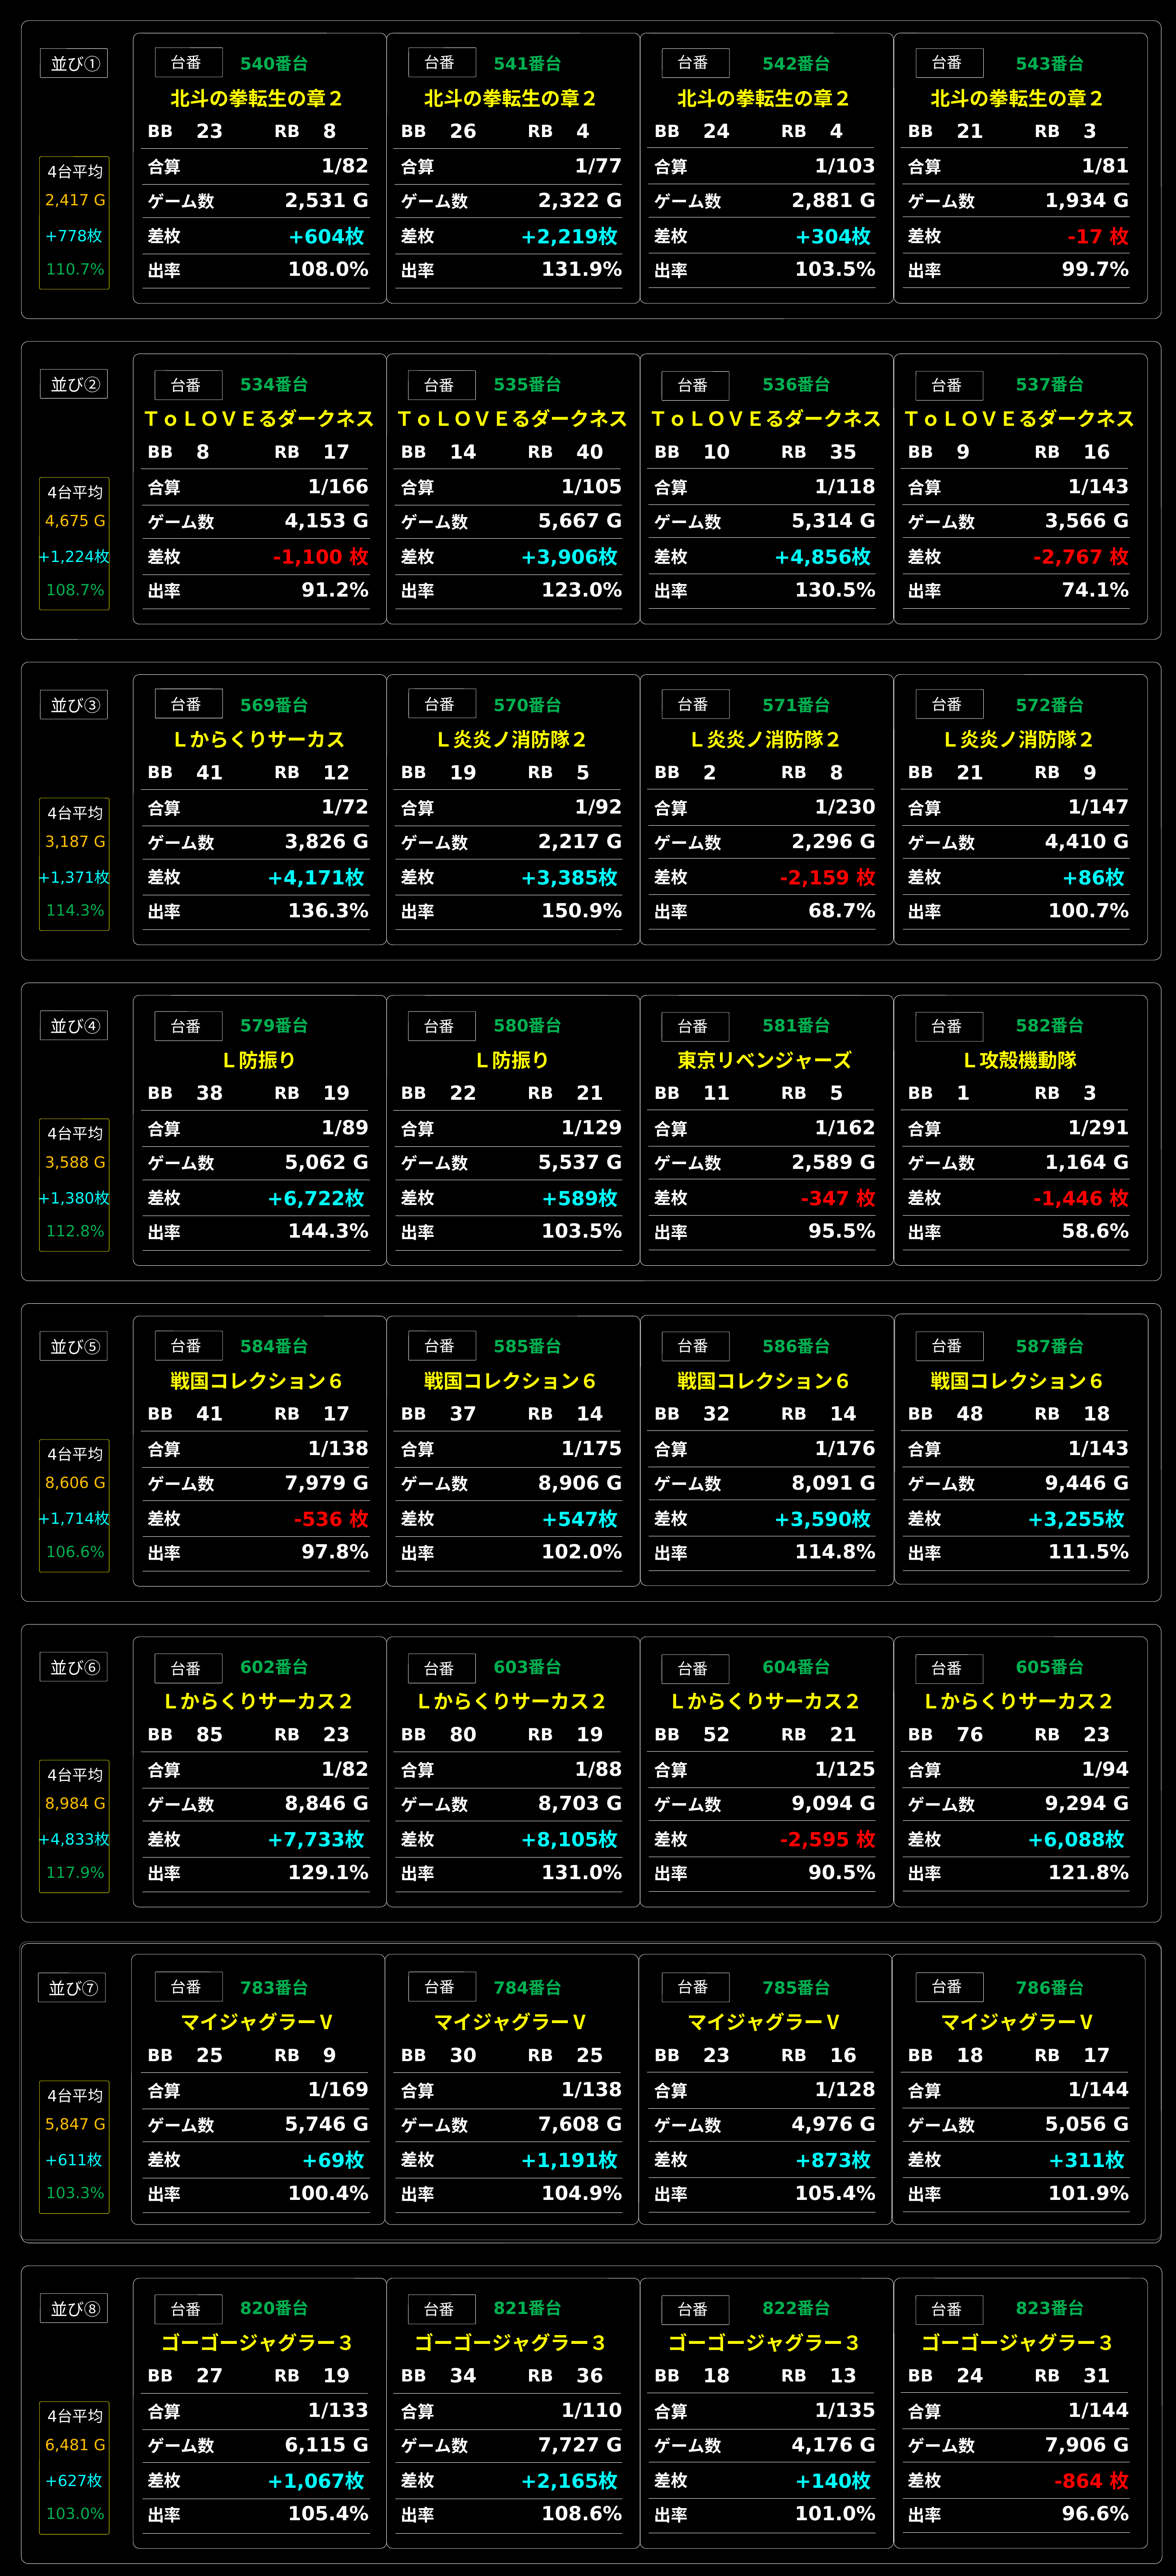Select machine number 587番台
1176x2576 pixels.
[1049, 1347]
